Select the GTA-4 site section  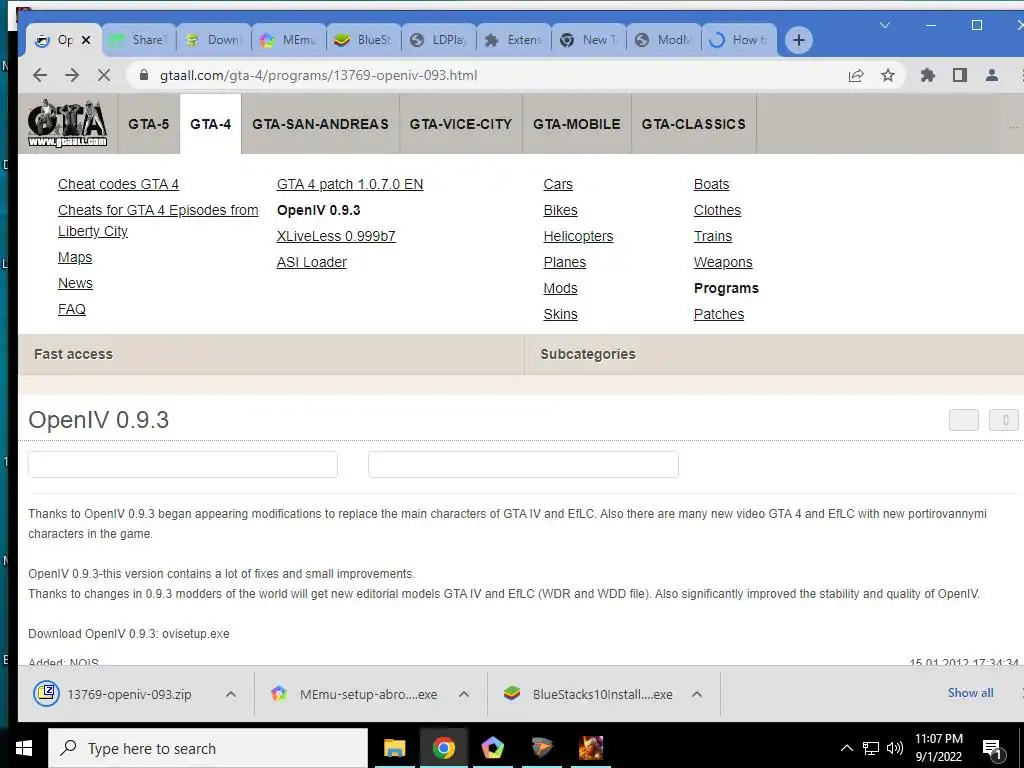210,124
